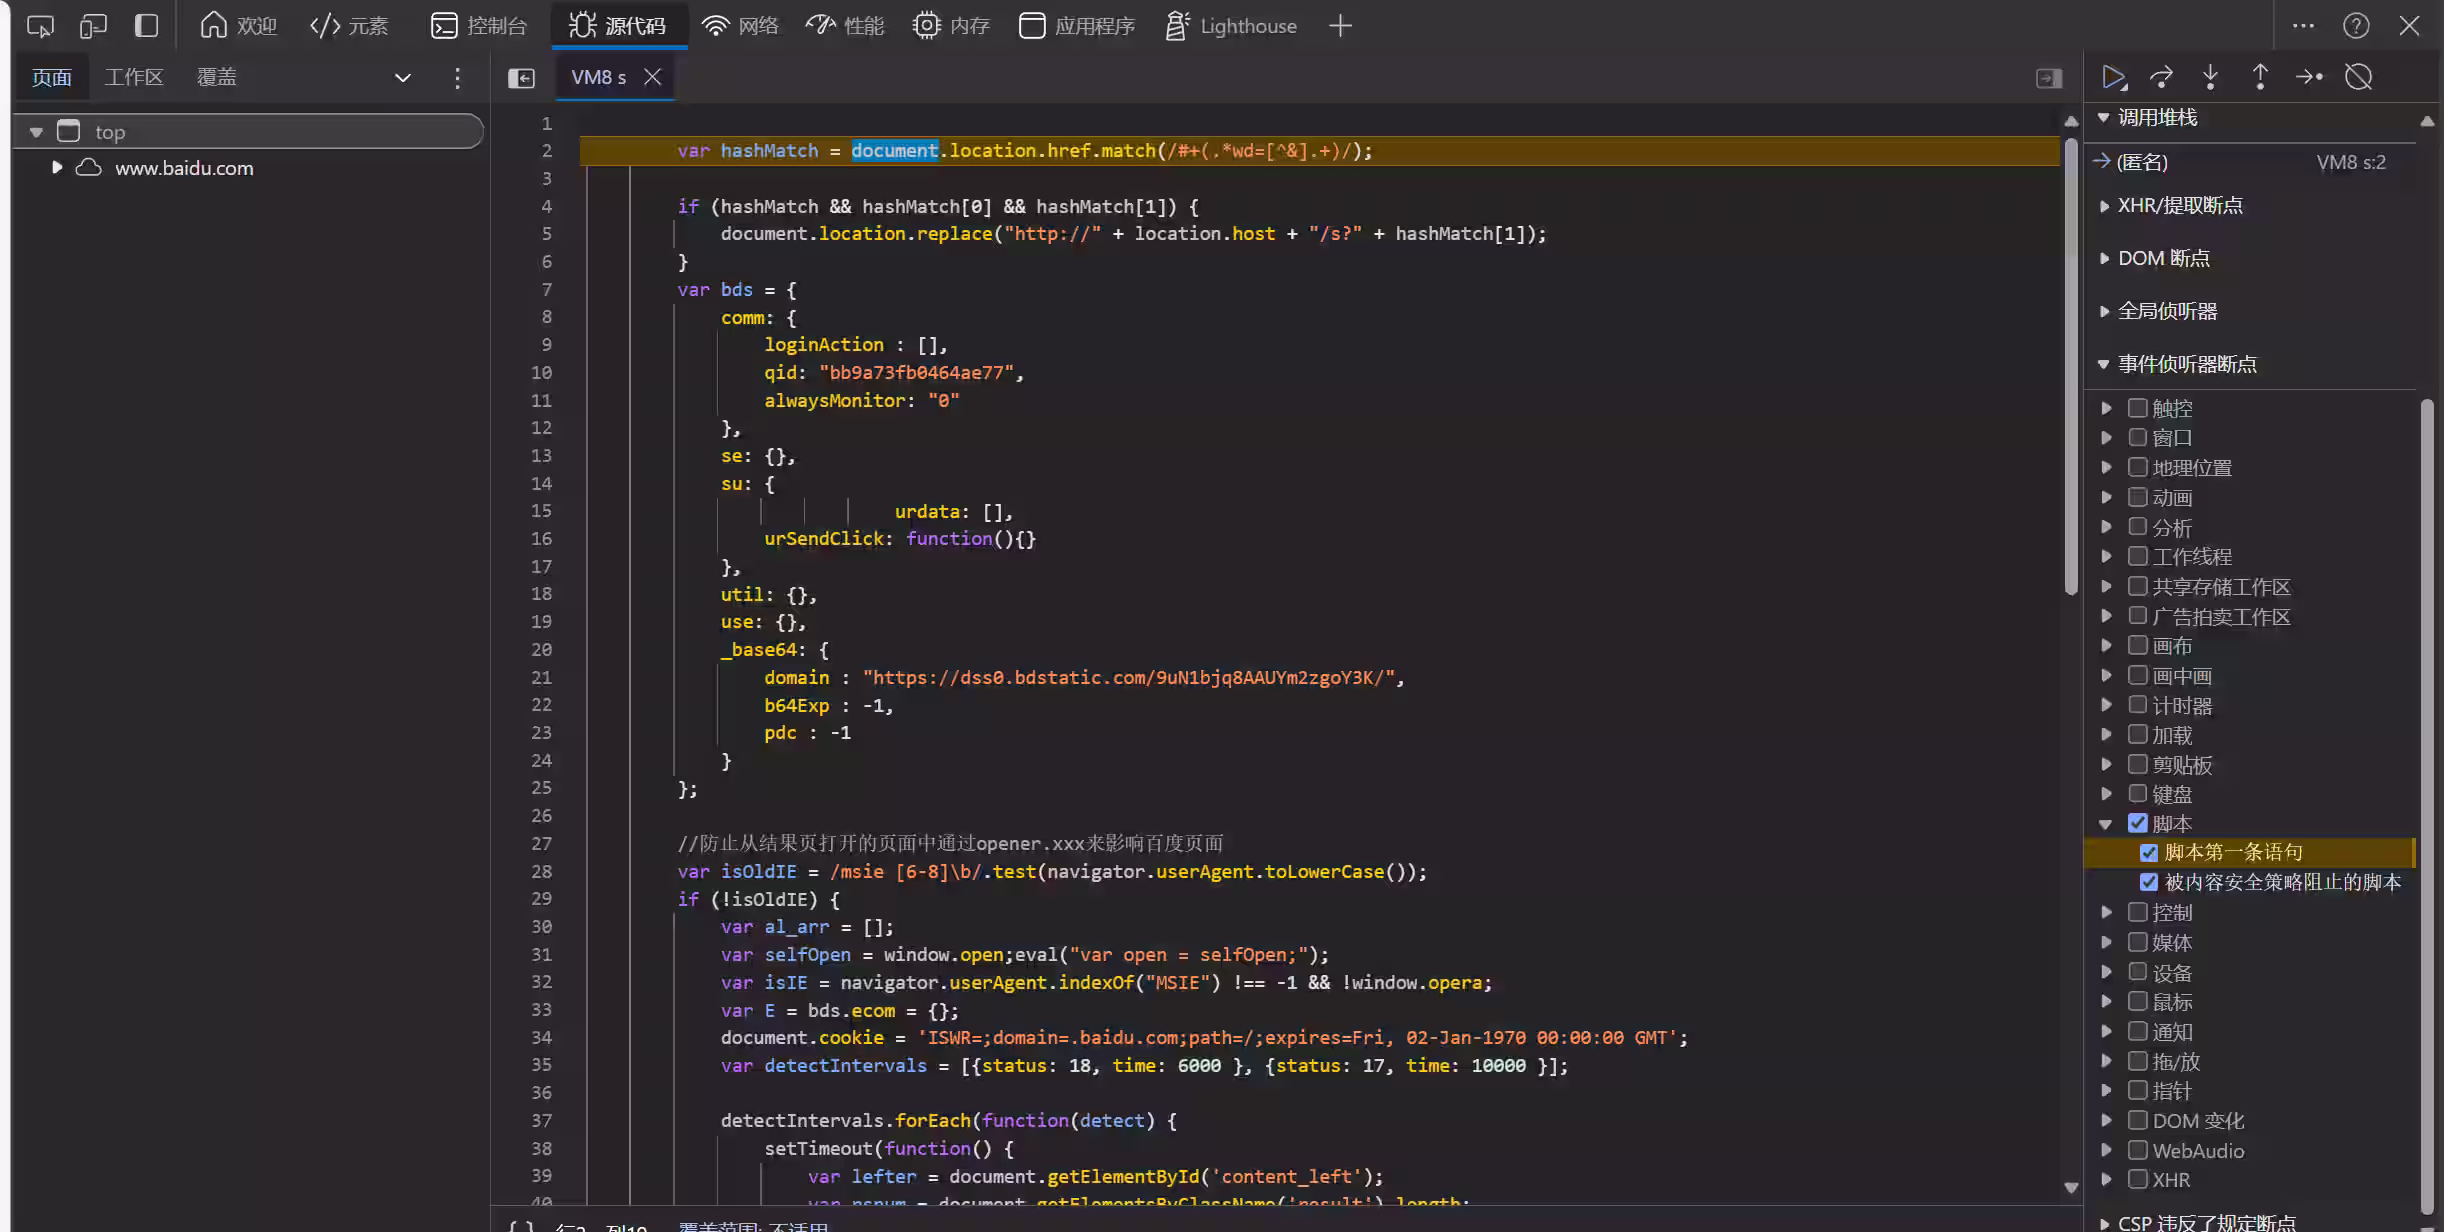Image resolution: width=2444 pixels, height=1232 pixels.
Task: Switch to the 控制台 tab
Action: pyautogui.click(x=479, y=26)
